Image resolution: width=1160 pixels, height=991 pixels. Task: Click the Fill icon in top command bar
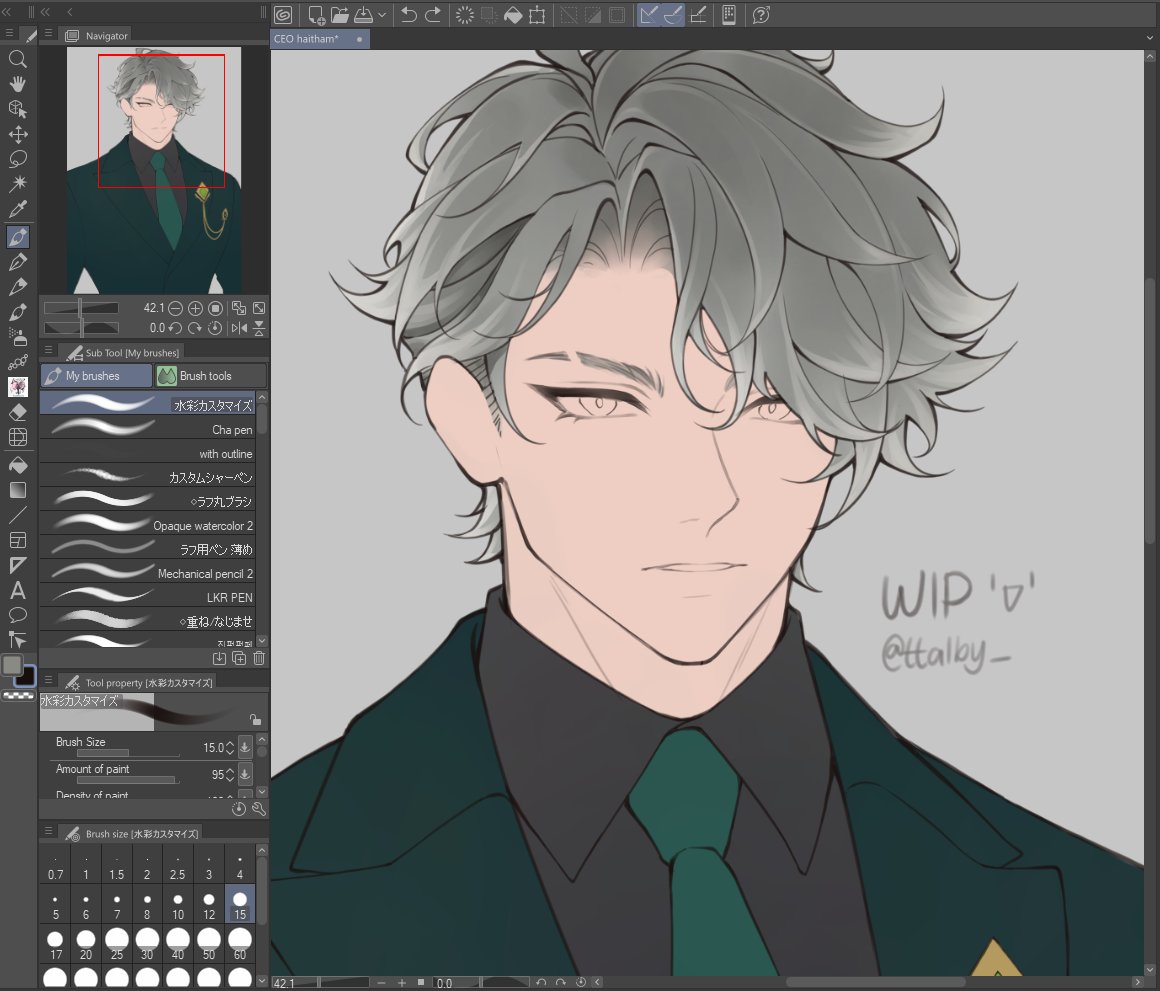[513, 15]
